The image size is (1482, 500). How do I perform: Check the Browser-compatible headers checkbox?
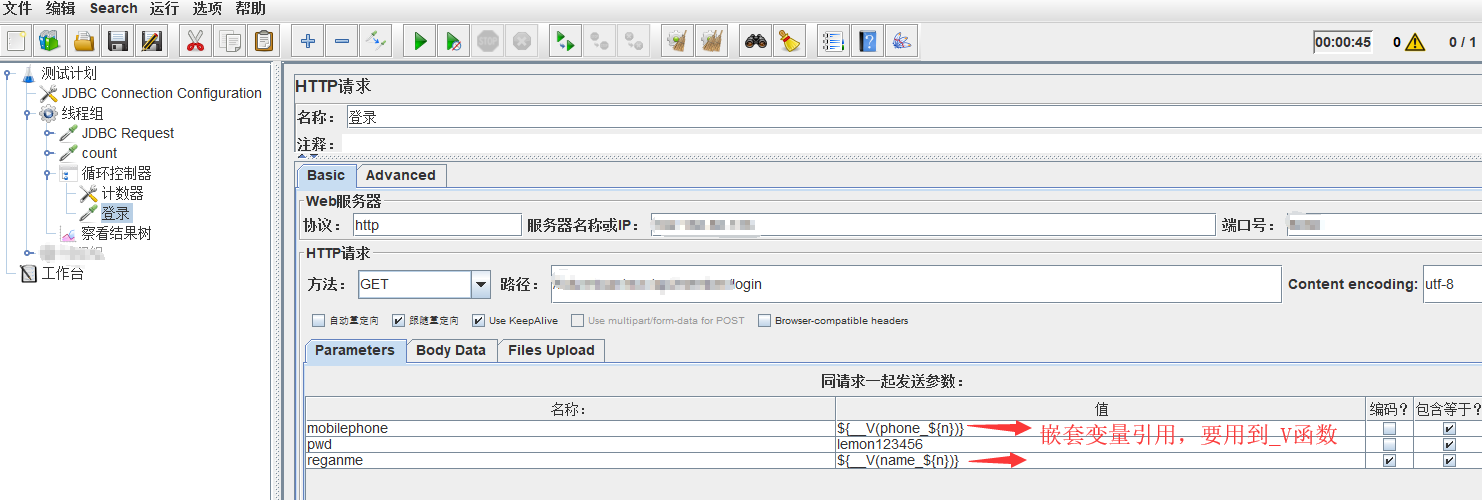click(765, 321)
